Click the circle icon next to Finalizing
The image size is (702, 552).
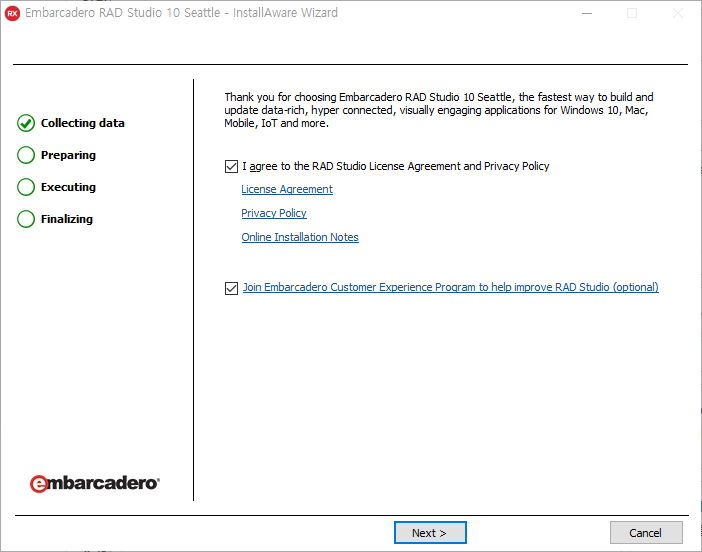point(26,219)
